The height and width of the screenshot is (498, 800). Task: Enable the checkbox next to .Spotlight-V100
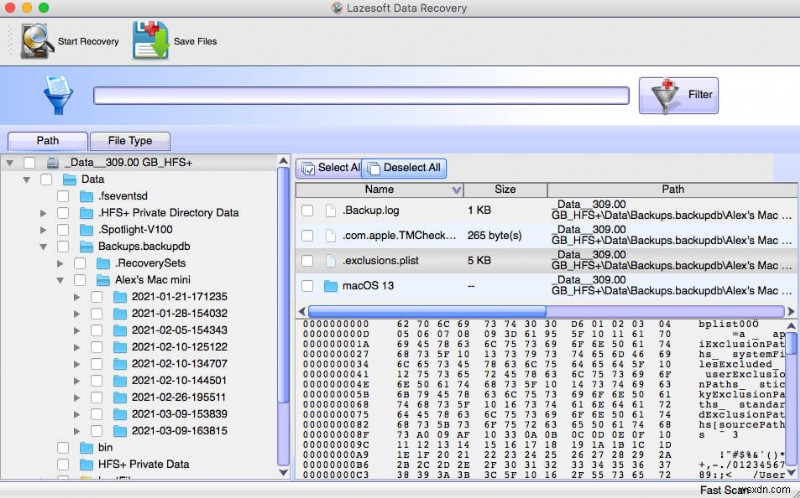62,229
